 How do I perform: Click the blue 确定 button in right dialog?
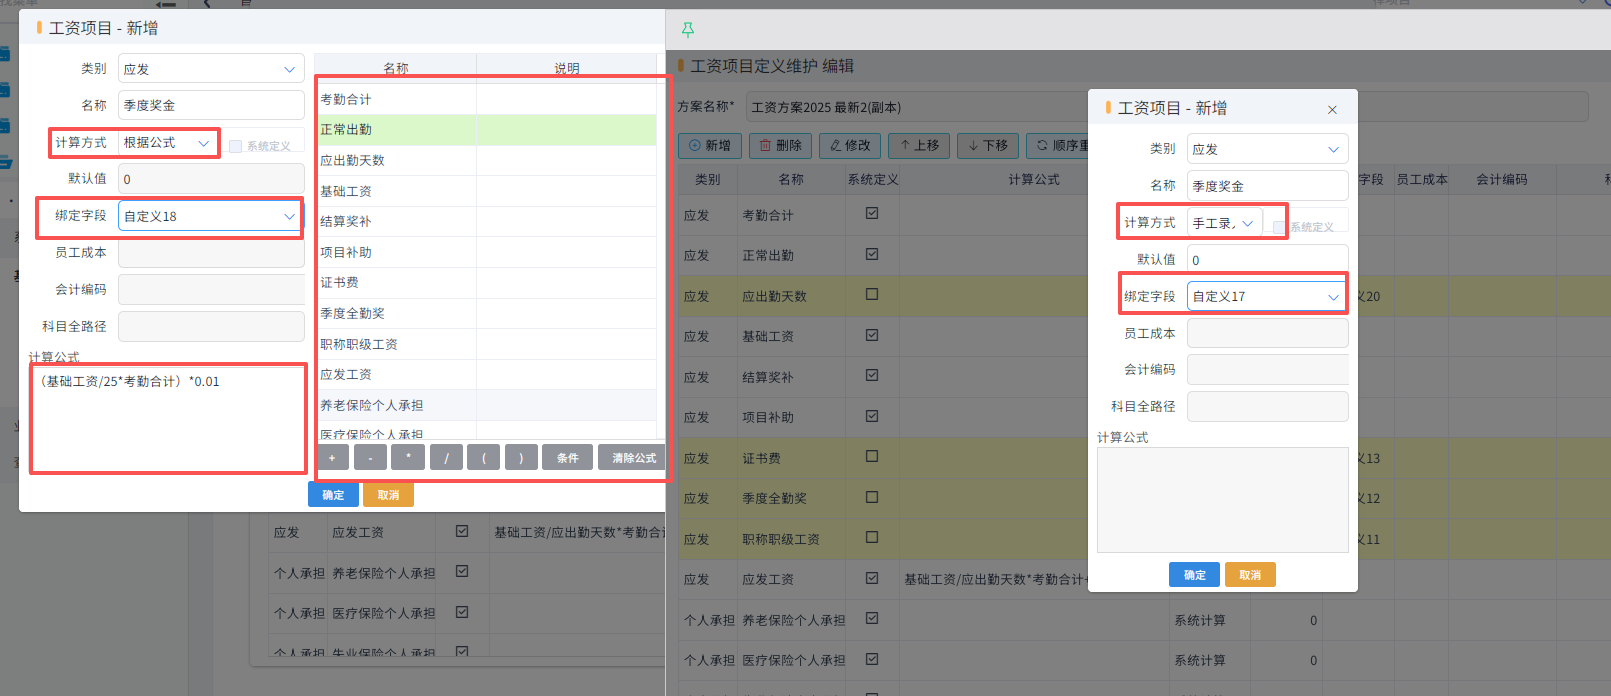[1194, 575]
